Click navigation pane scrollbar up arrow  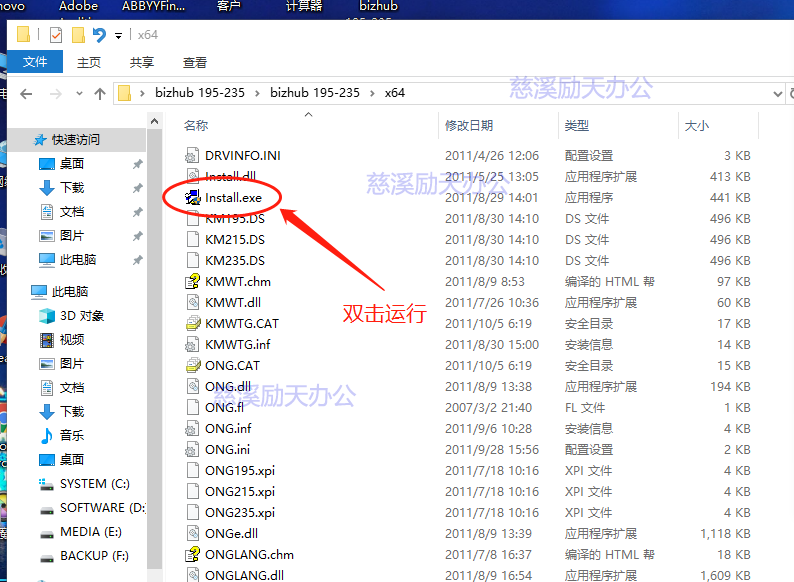pyautogui.click(x=155, y=122)
